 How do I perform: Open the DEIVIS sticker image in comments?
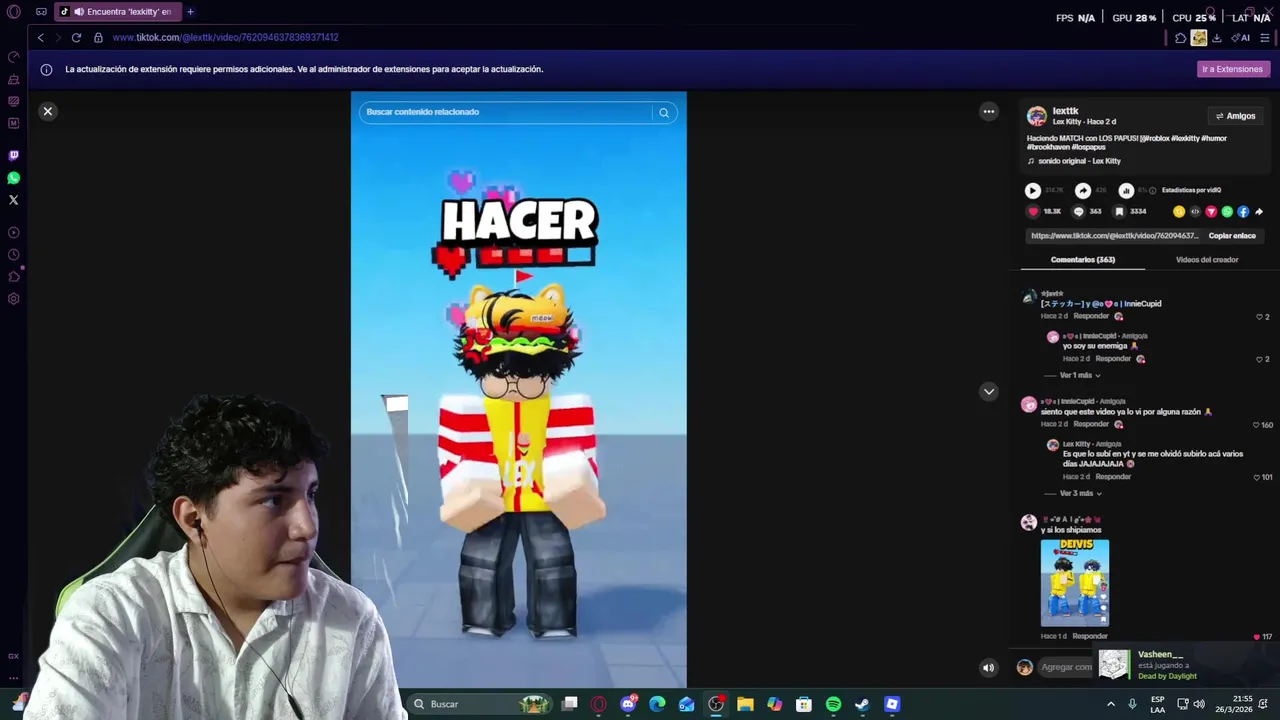click(x=1075, y=583)
